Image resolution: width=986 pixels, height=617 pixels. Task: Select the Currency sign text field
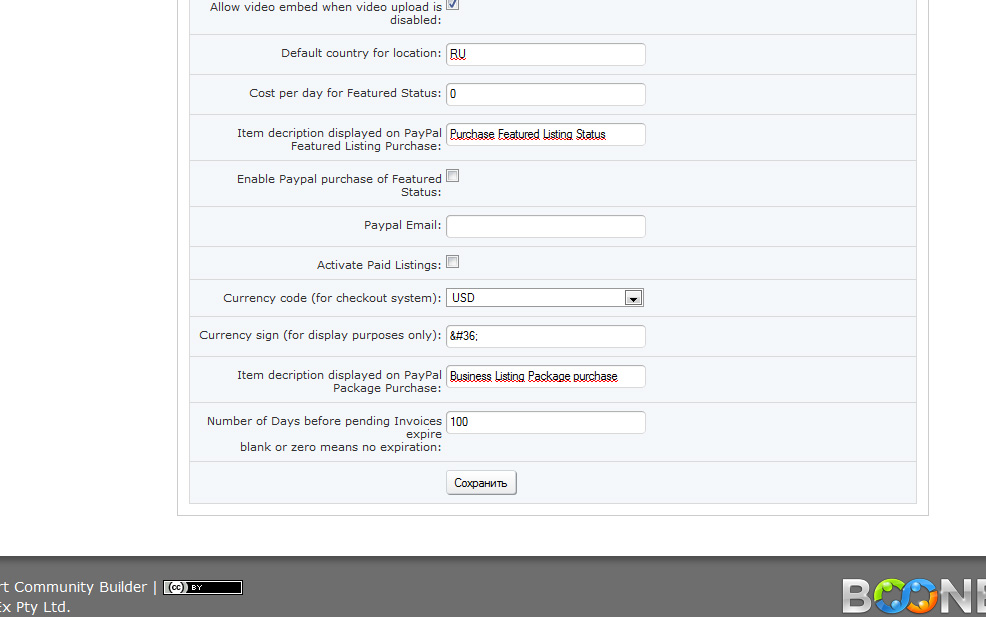pyautogui.click(x=545, y=336)
